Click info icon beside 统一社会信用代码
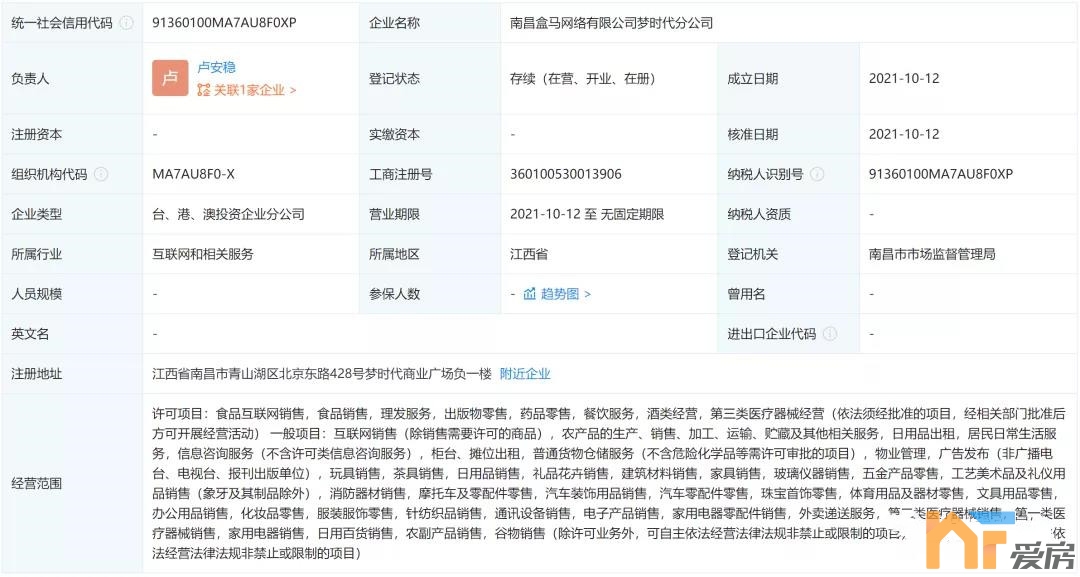 pyautogui.click(x=127, y=23)
